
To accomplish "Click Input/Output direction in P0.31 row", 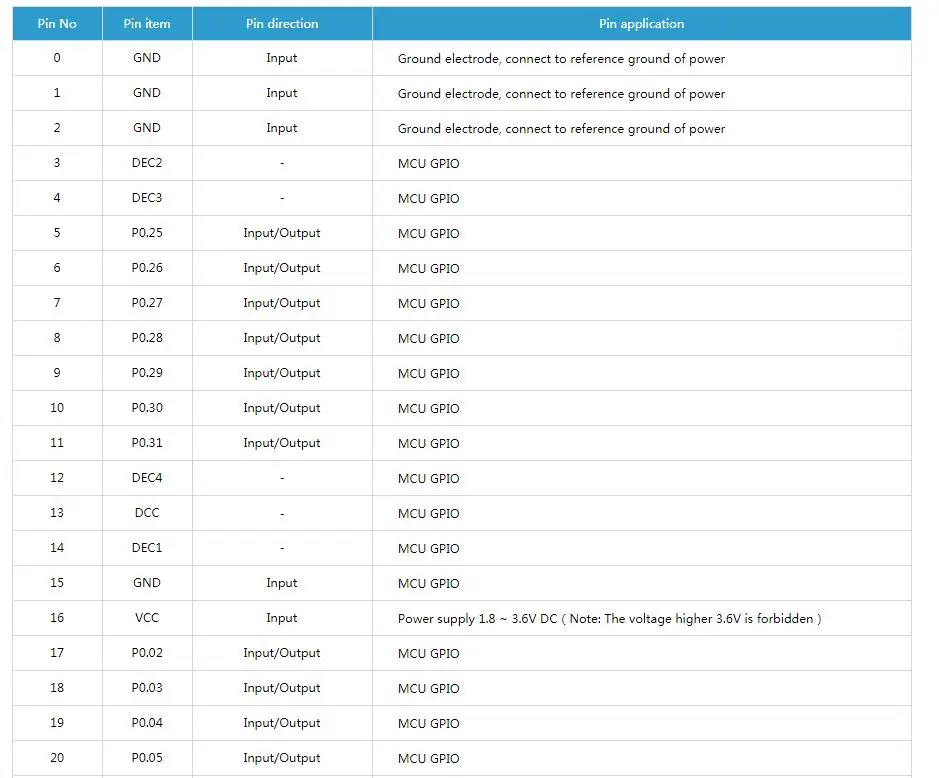I will tap(282, 443).
